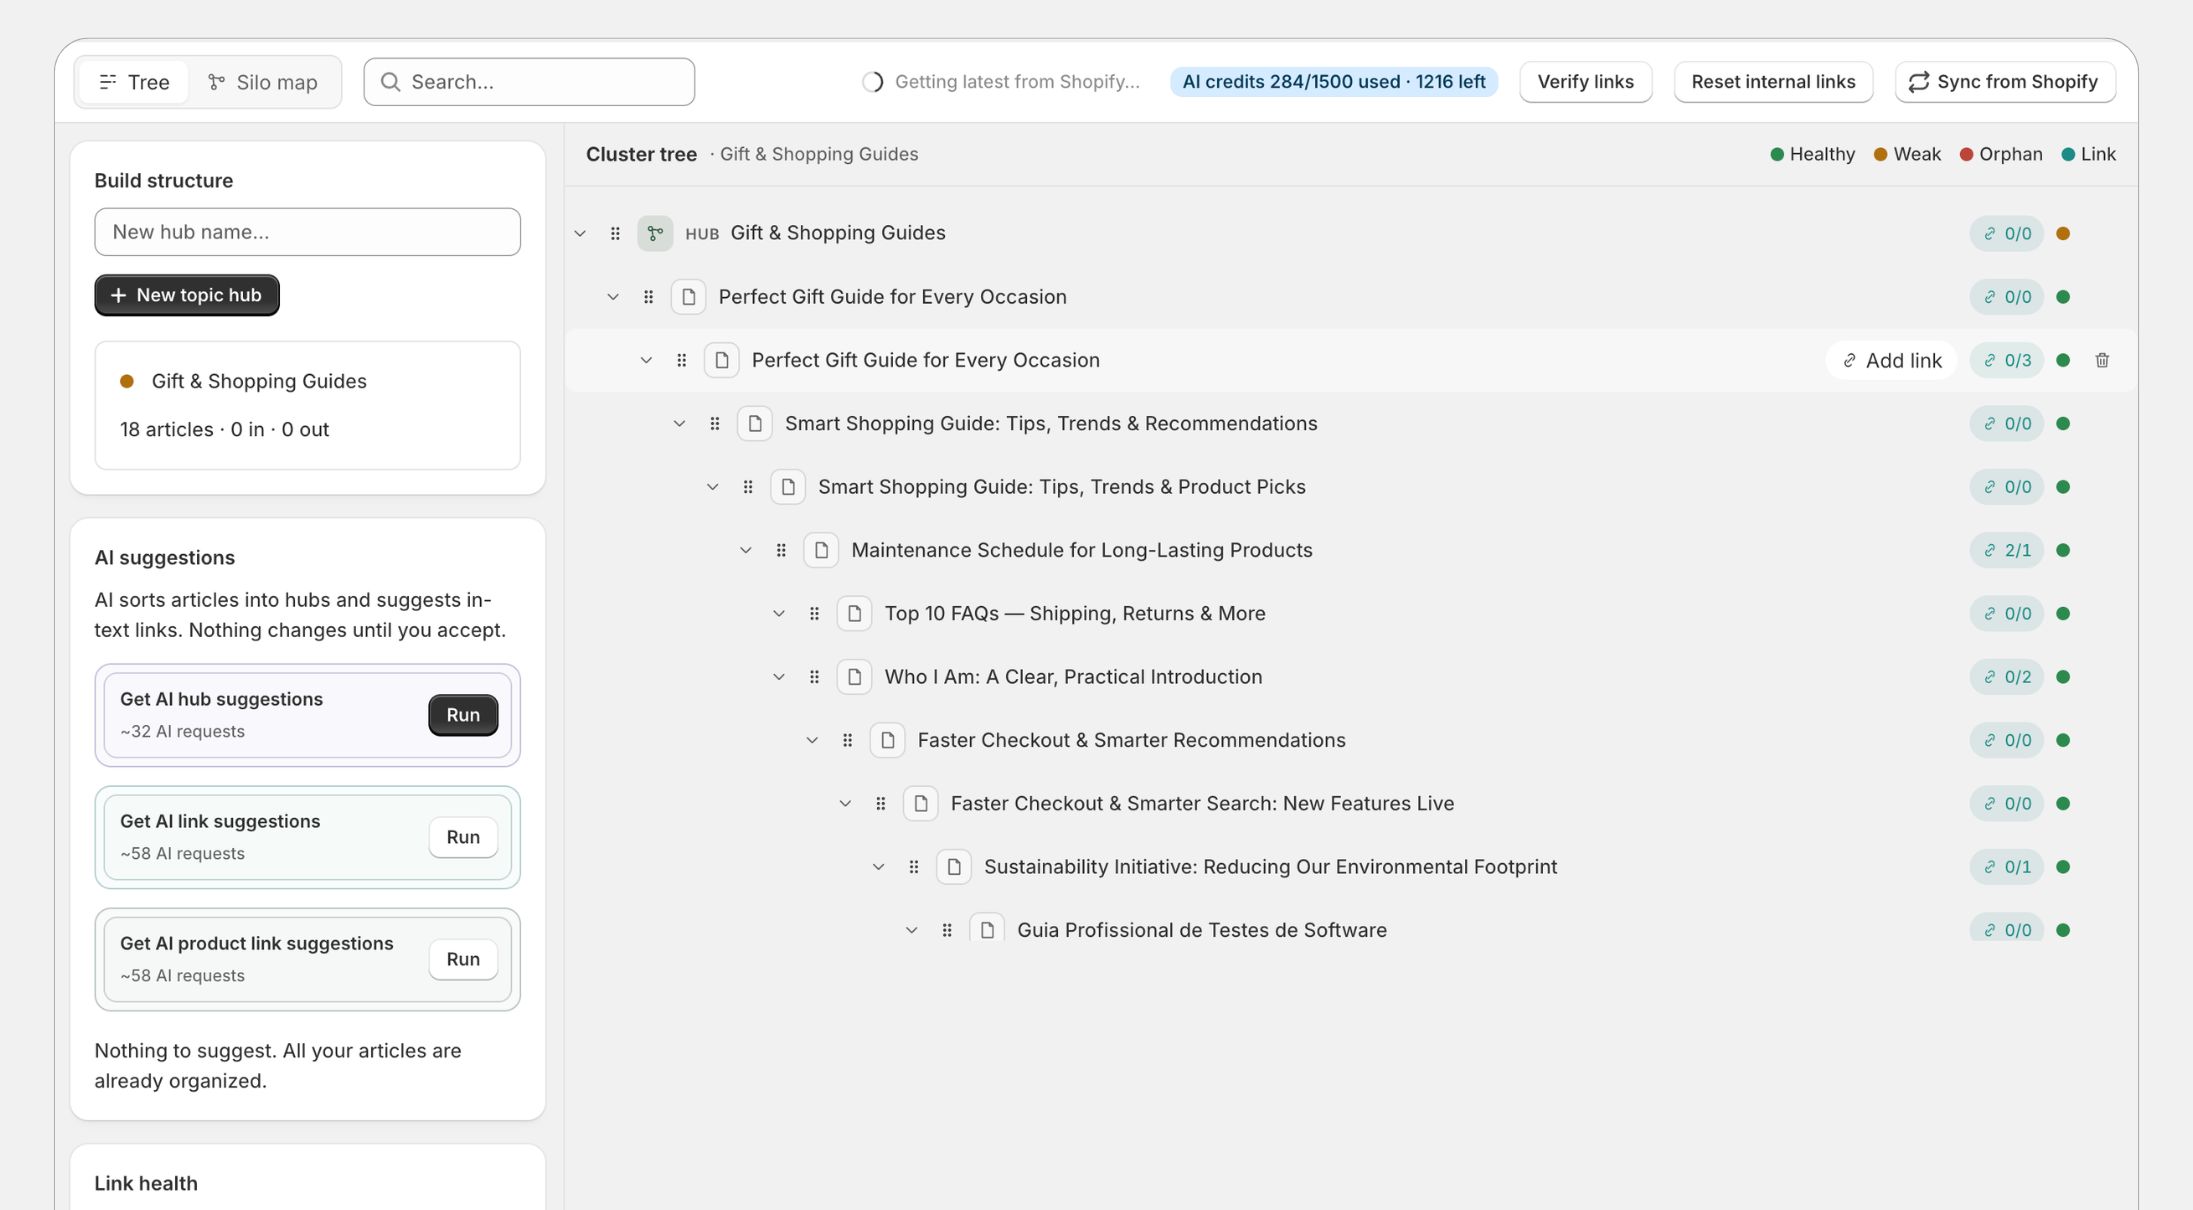Collapse Maintenance Schedule for Long-Lasting Products

pyautogui.click(x=745, y=550)
